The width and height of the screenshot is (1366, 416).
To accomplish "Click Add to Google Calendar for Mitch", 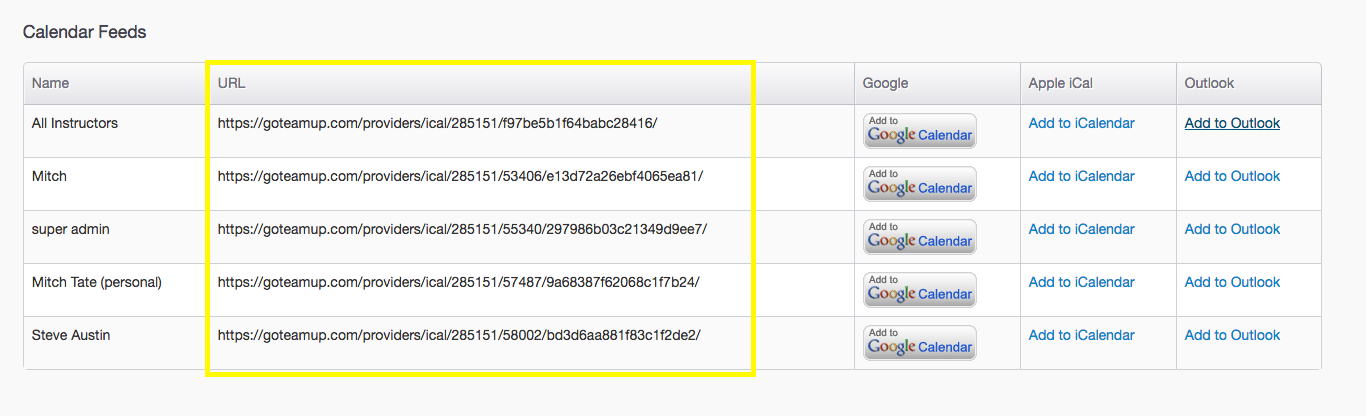I will [x=919, y=184].
